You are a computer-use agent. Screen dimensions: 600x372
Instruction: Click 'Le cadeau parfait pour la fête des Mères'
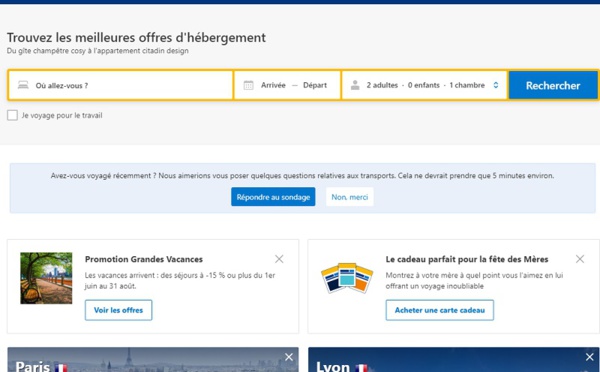[467, 259]
